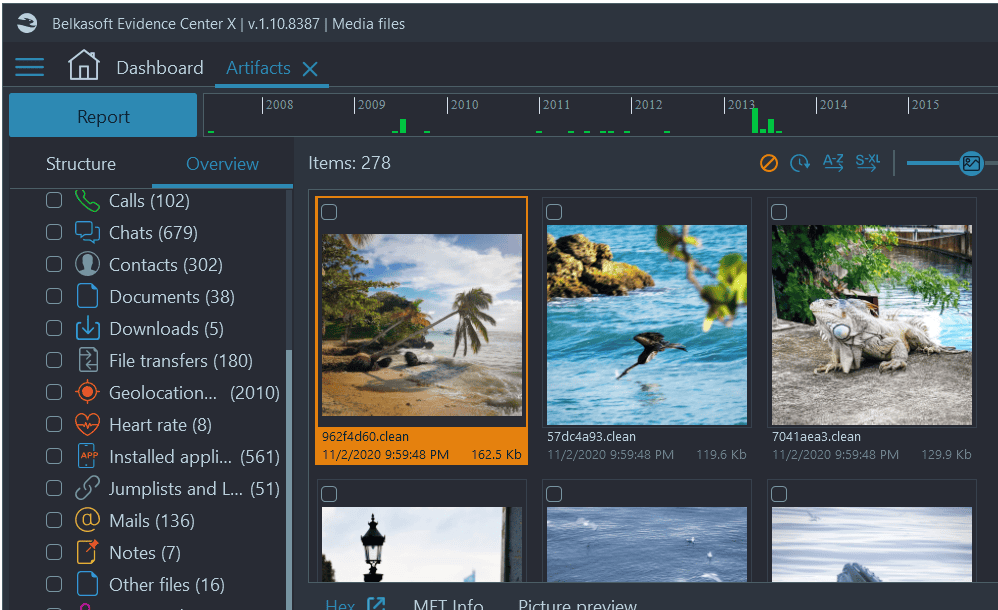The height and width of the screenshot is (610, 998).
Task: Click the Downloads arrow icon
Action: coord(87,328)
